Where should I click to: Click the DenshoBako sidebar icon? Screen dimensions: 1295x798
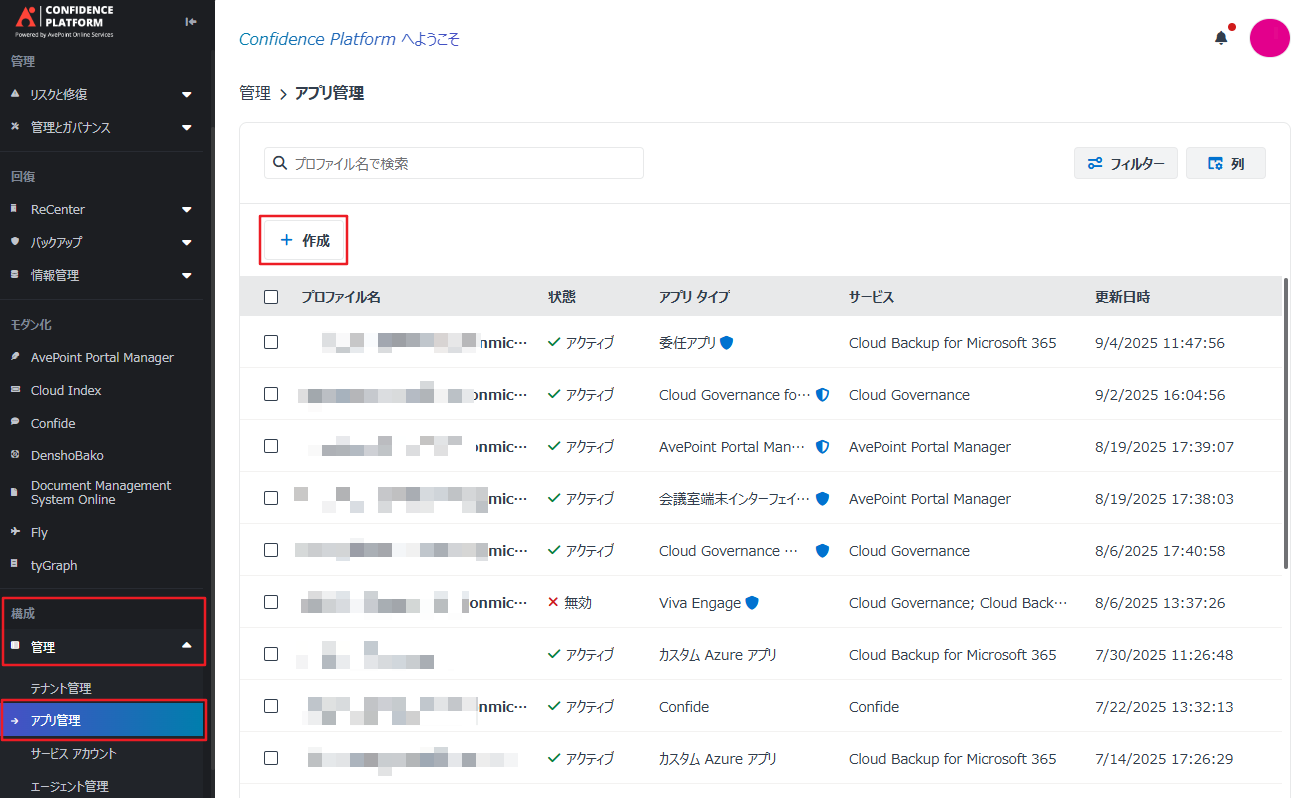[x=15, y=455]
